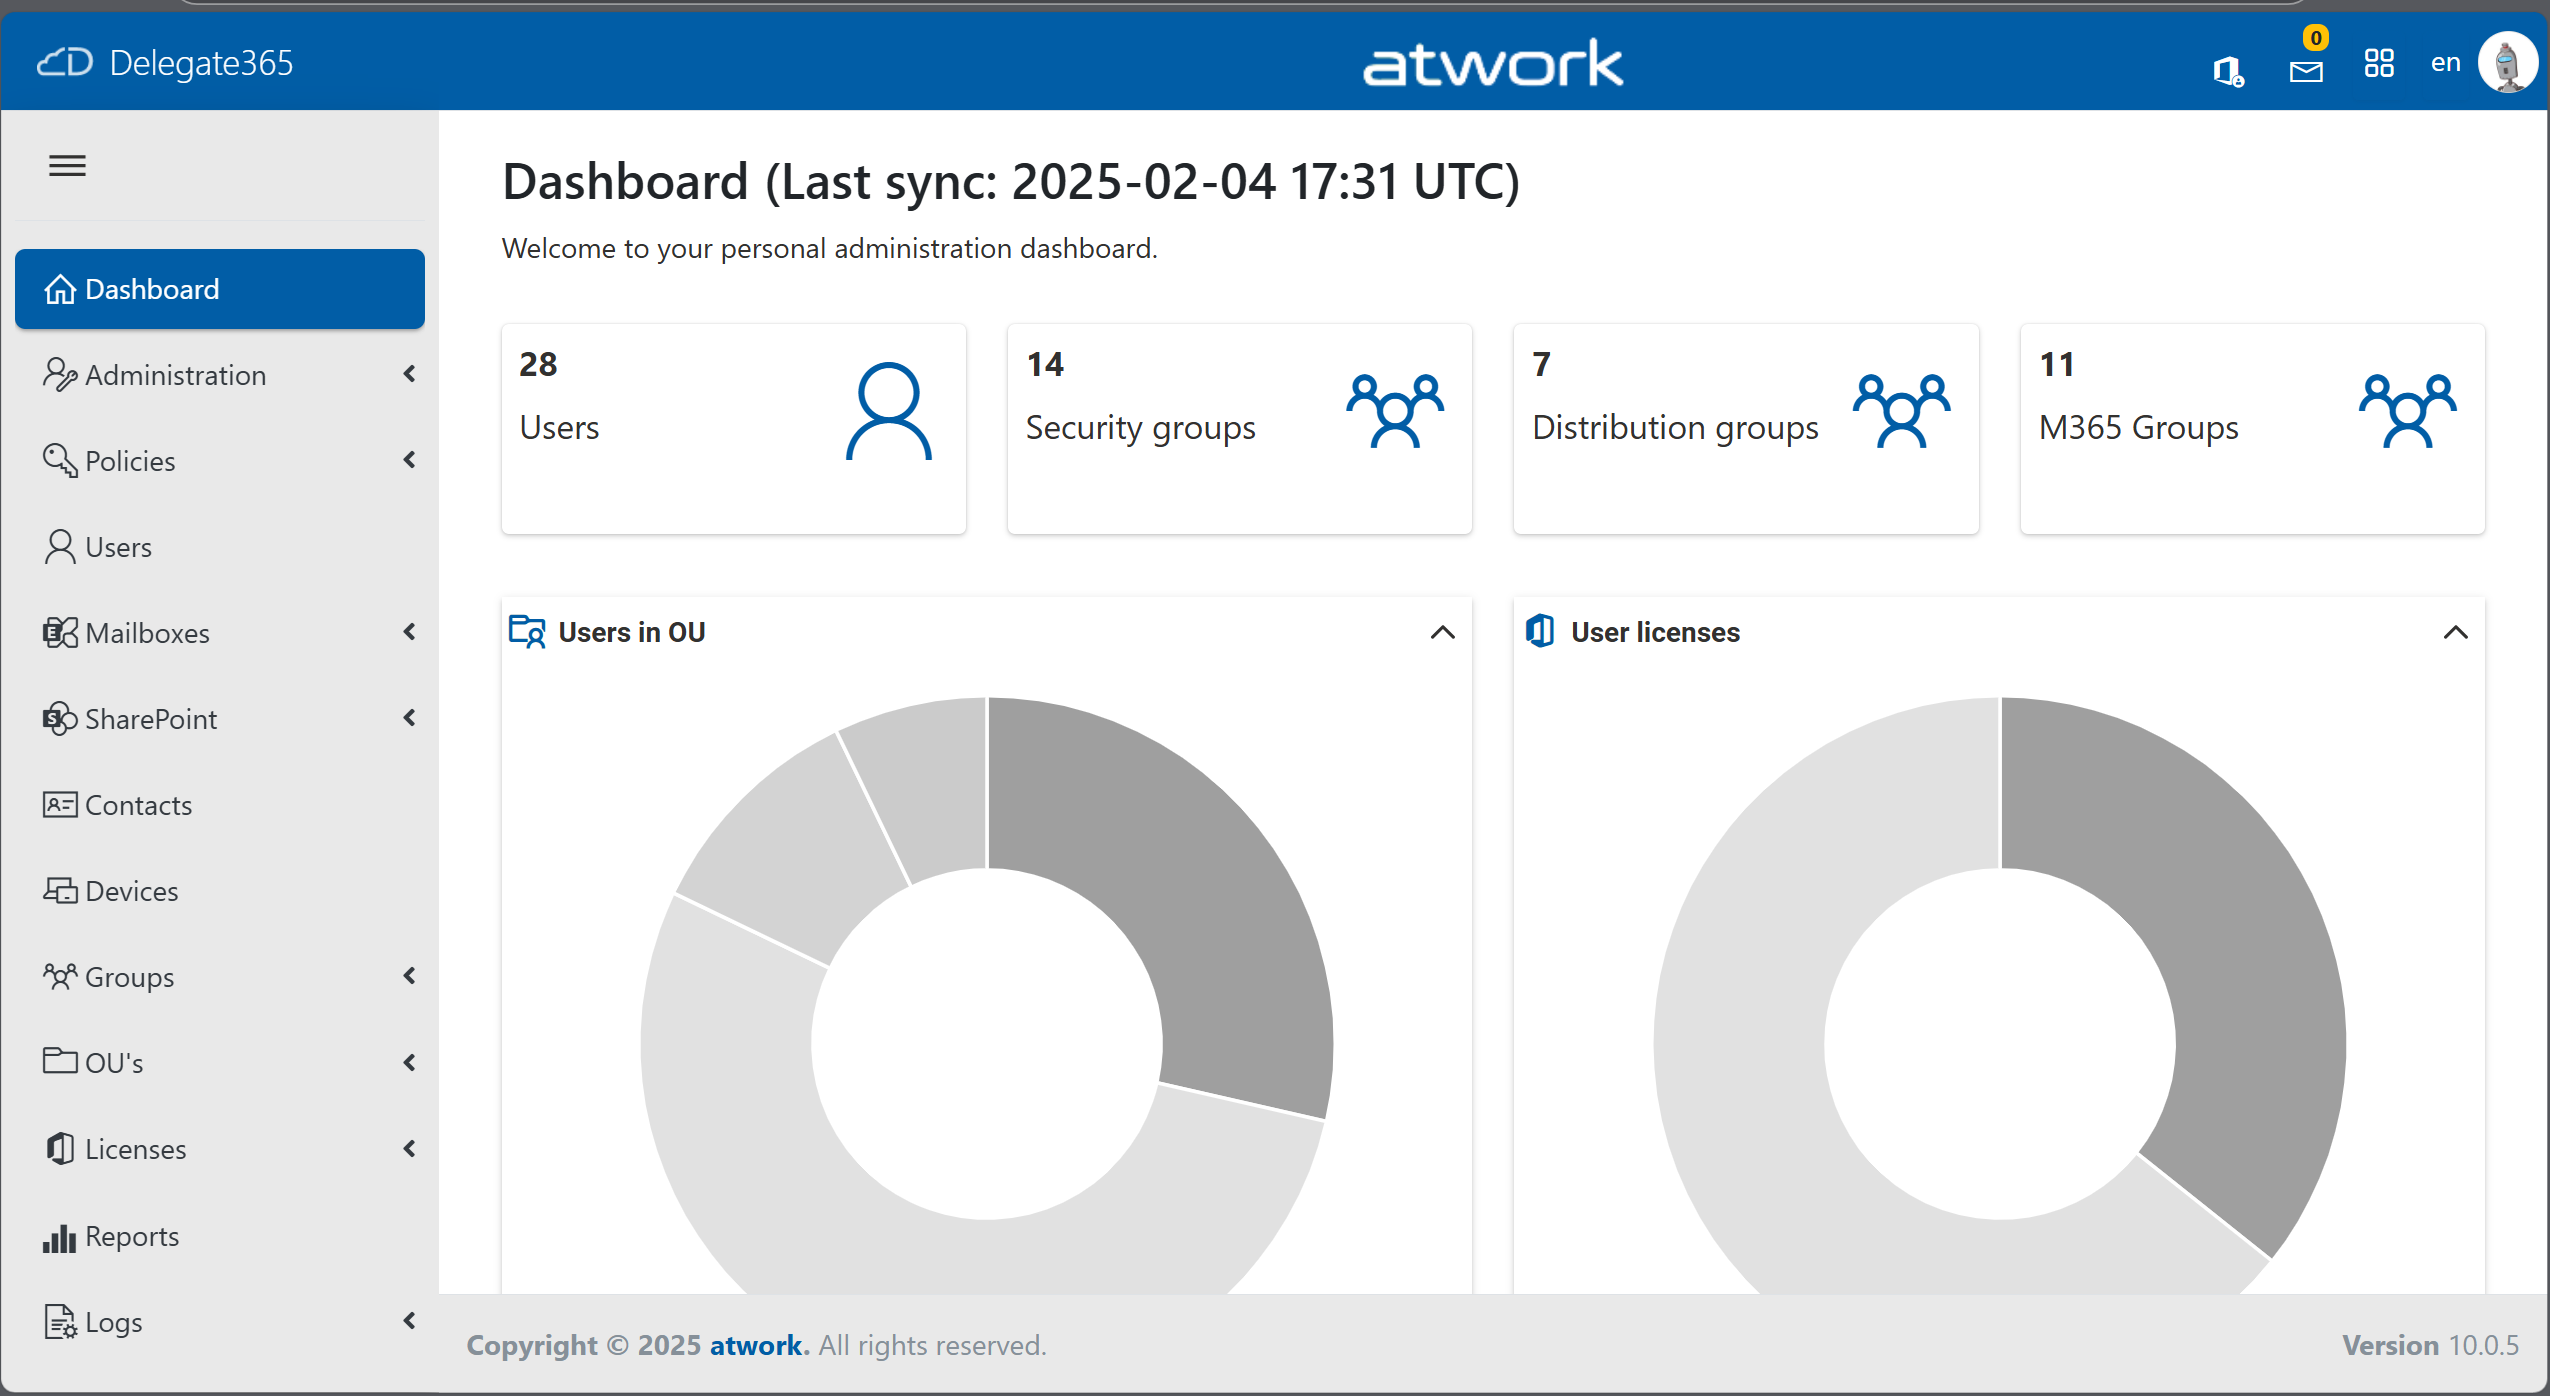The image size is (2550, 1396).
Task: Click the Mailboxes Exchange icon
Action: pyautogui.click(x=60, y=633)
